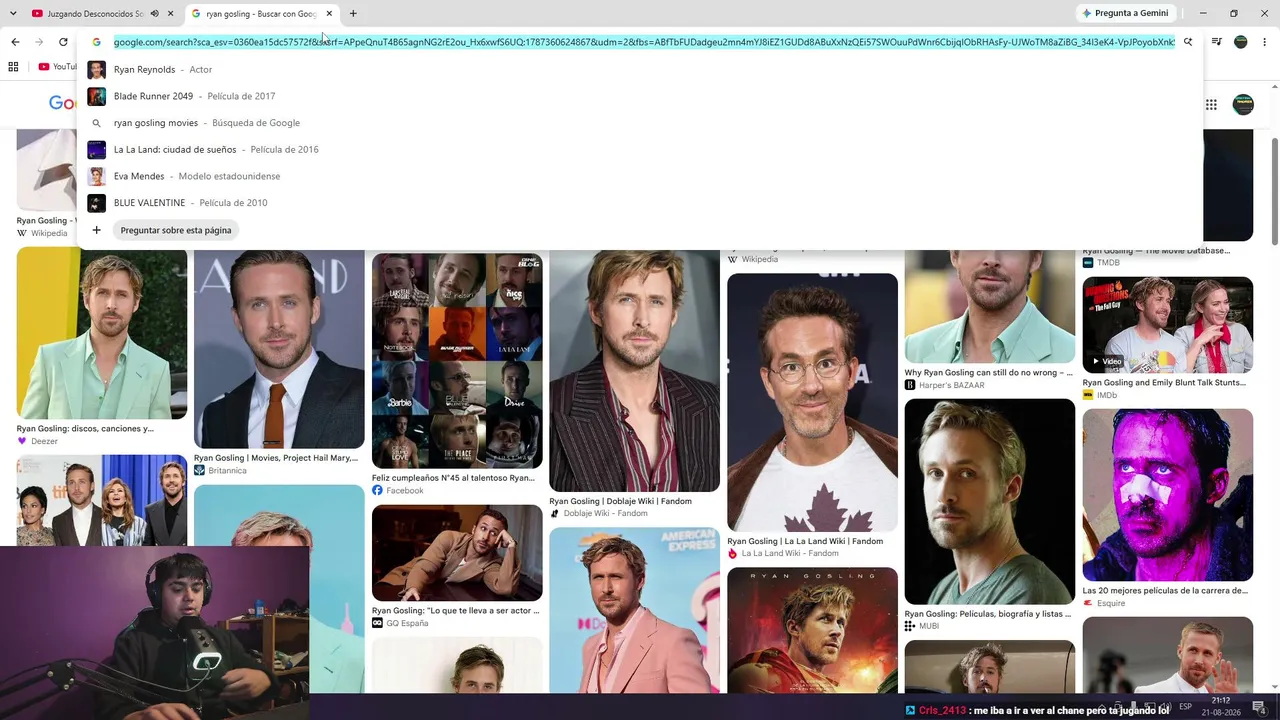Open 'Ryan Gosling: Lo que te lleva a ser actor' link
This screenshot has width=1280, height=720.
pyautogui.click(x=456, y=610)
